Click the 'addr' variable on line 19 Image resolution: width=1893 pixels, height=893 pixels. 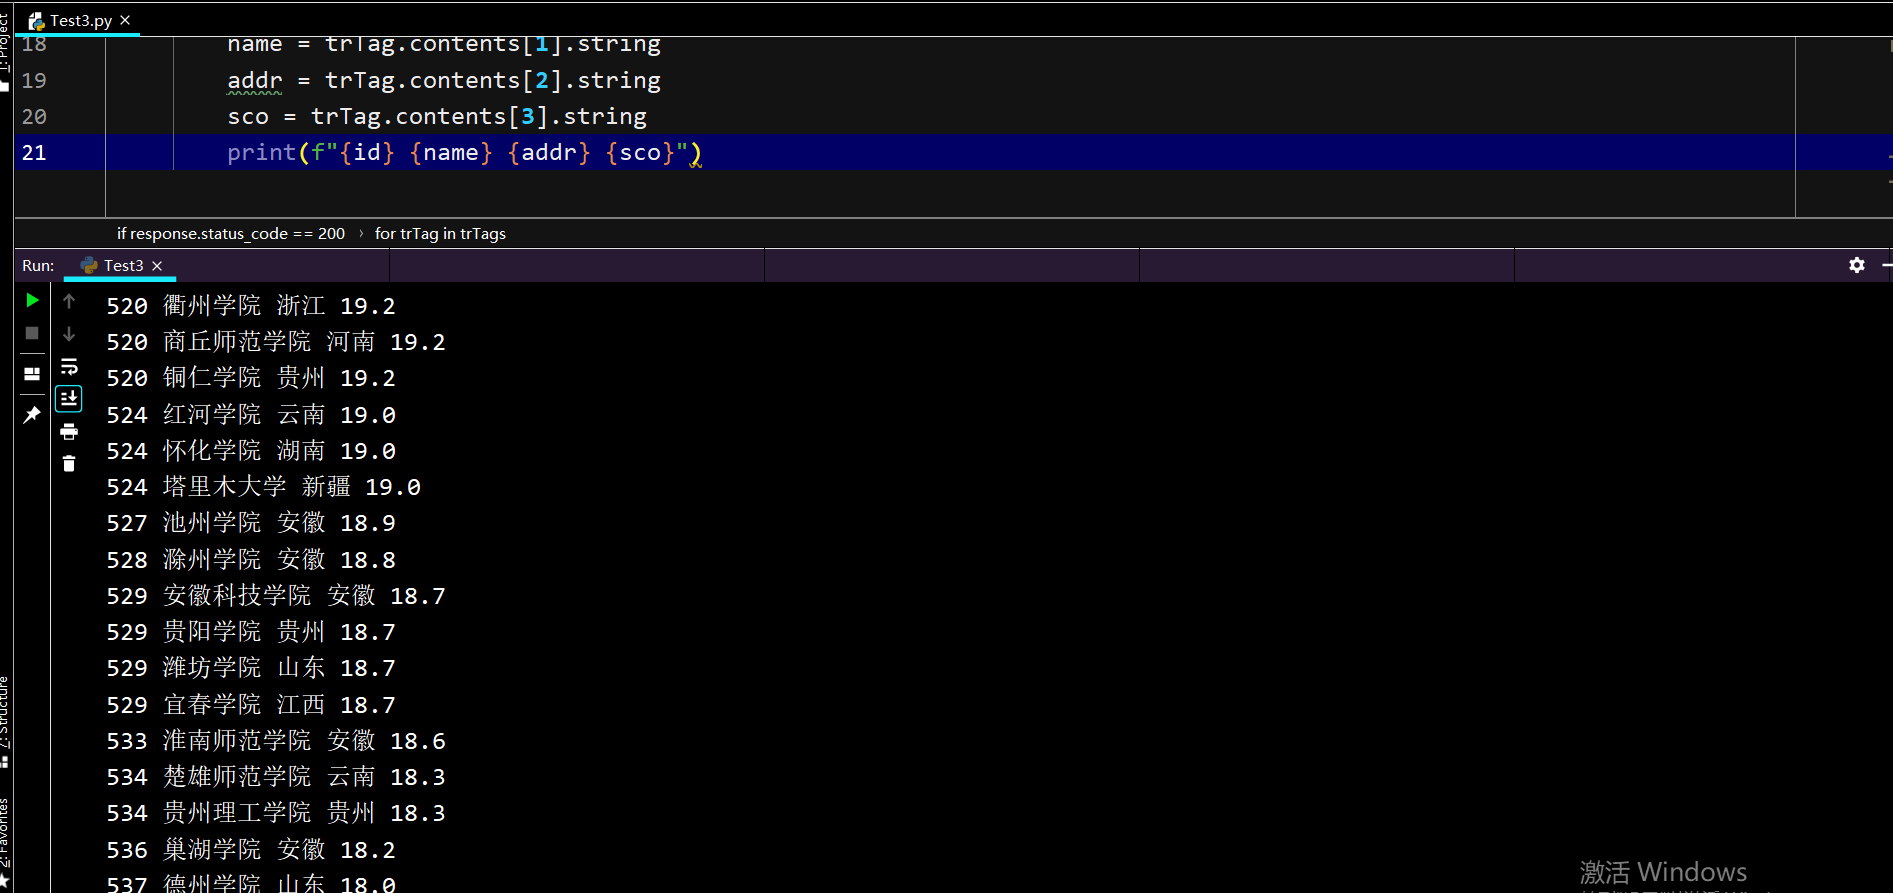tap(255, 80)
